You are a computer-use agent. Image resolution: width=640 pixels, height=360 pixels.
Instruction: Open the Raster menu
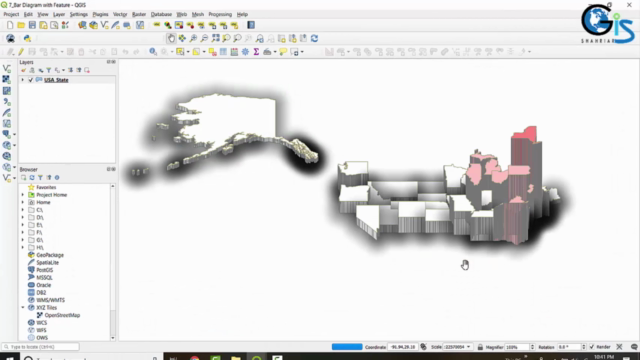[139, 14]
